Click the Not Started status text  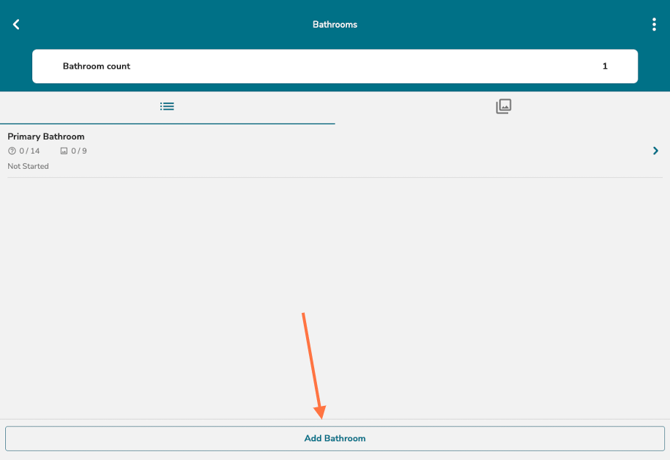(28, 166)
